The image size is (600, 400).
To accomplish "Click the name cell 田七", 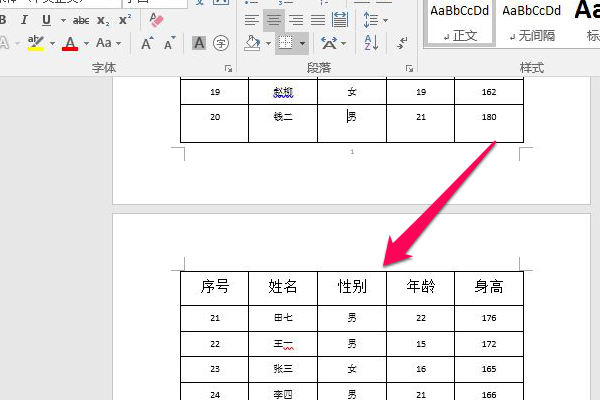I will tap(283, 318).
